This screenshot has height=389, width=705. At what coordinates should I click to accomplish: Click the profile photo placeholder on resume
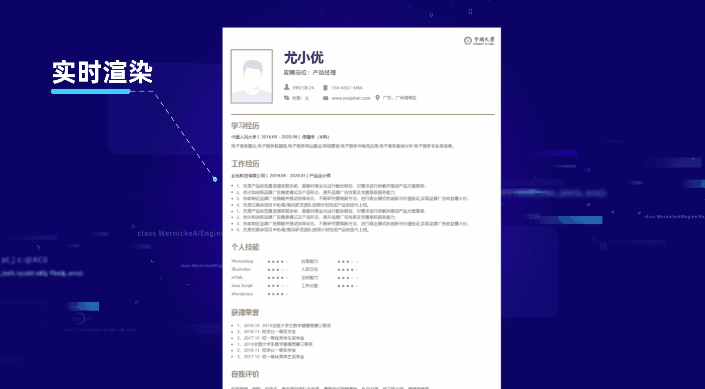pos(252,76)
